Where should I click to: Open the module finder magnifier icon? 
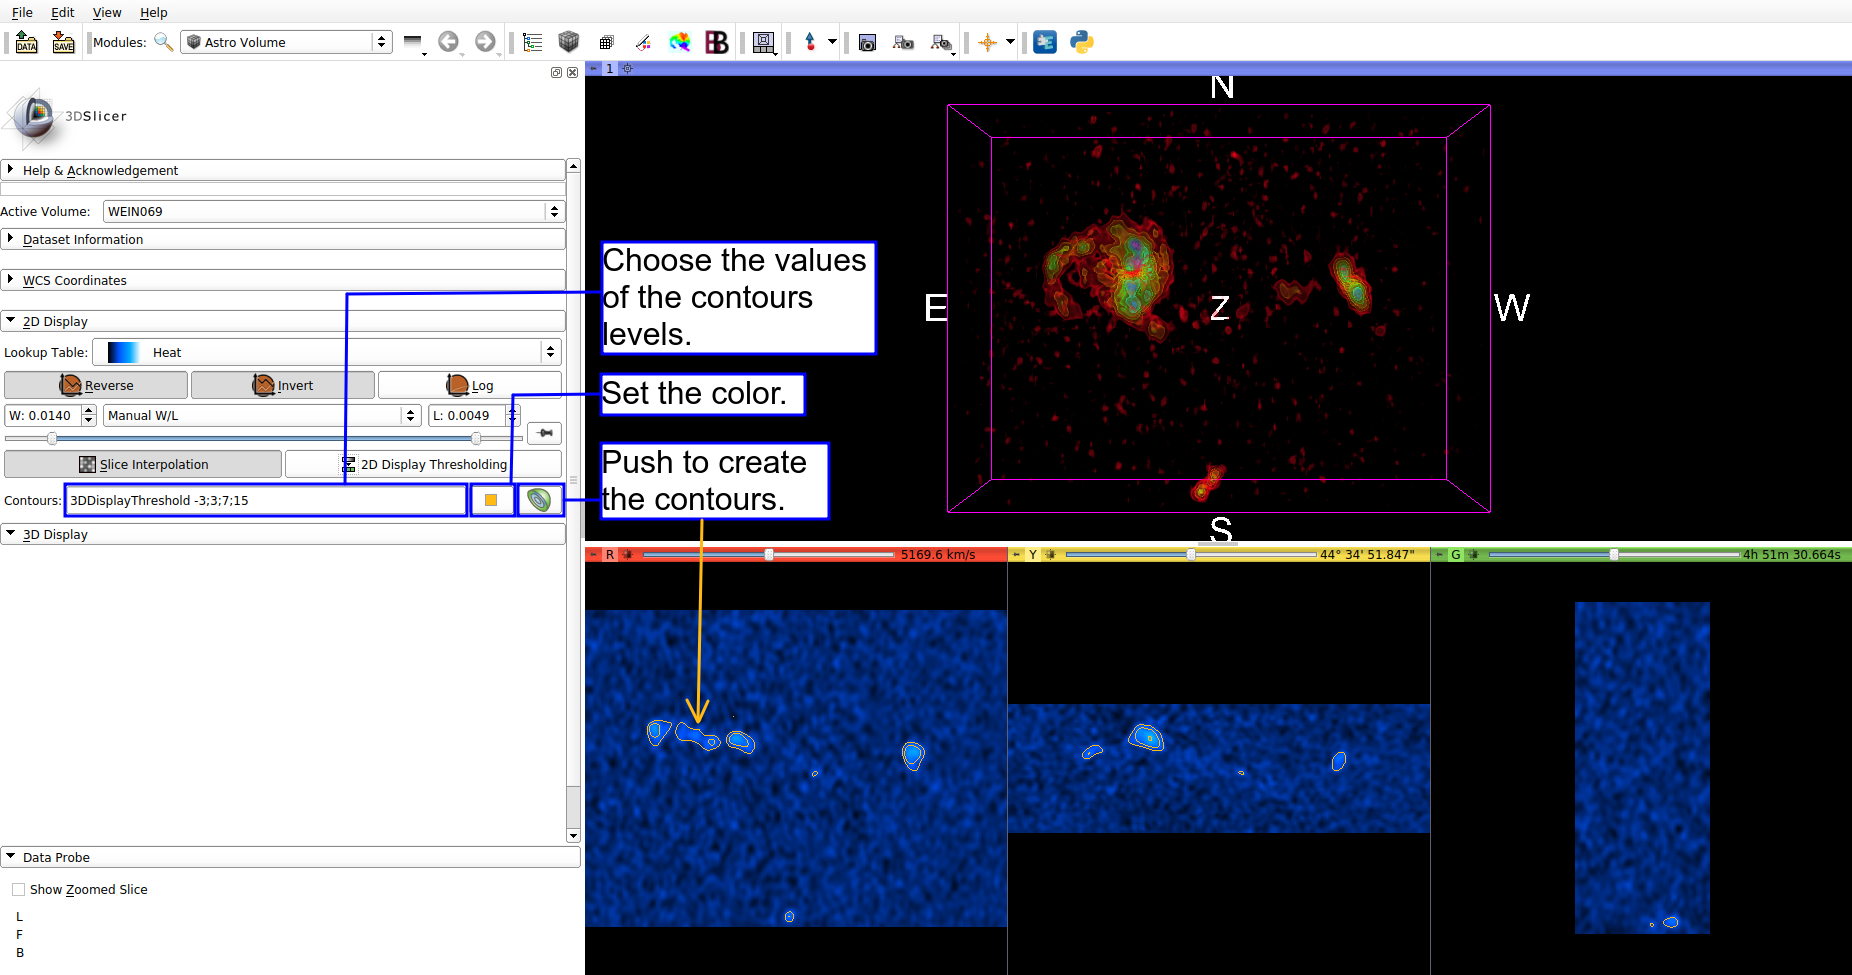[163, 42]
